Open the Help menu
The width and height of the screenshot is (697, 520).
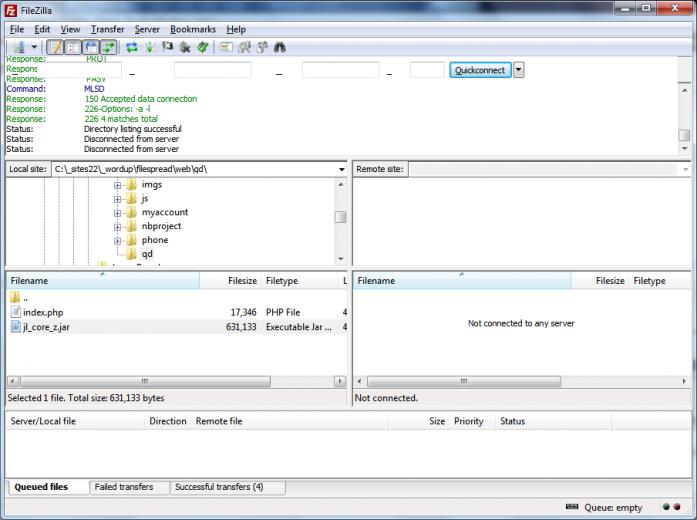[236, 29]
